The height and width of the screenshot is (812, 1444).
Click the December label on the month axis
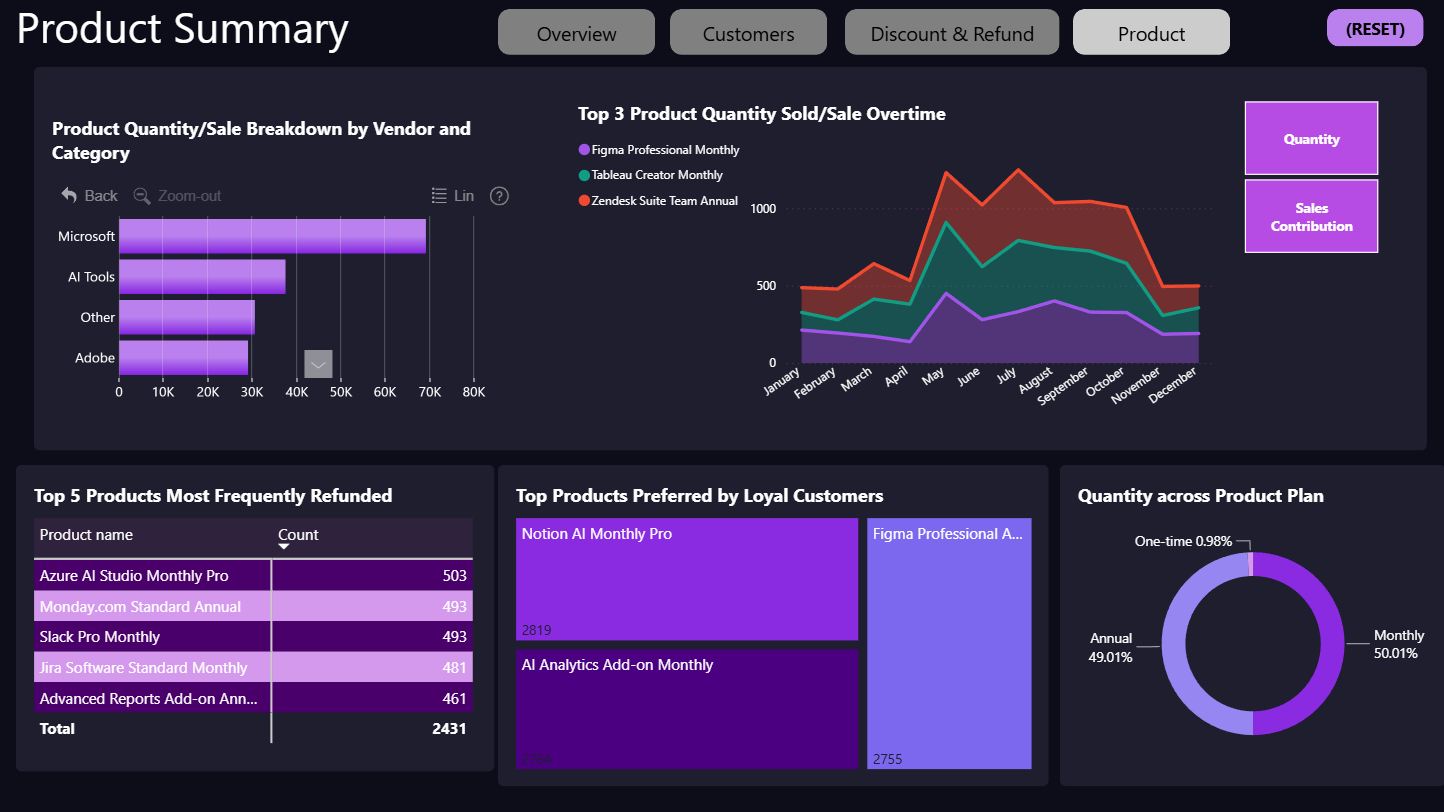pyautogui.click(x=1174, y=385)
